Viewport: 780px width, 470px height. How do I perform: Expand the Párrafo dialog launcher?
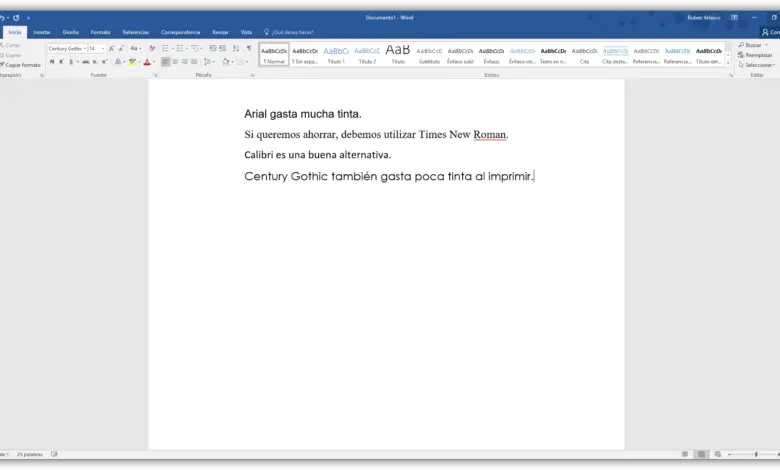tap(253, 75)
